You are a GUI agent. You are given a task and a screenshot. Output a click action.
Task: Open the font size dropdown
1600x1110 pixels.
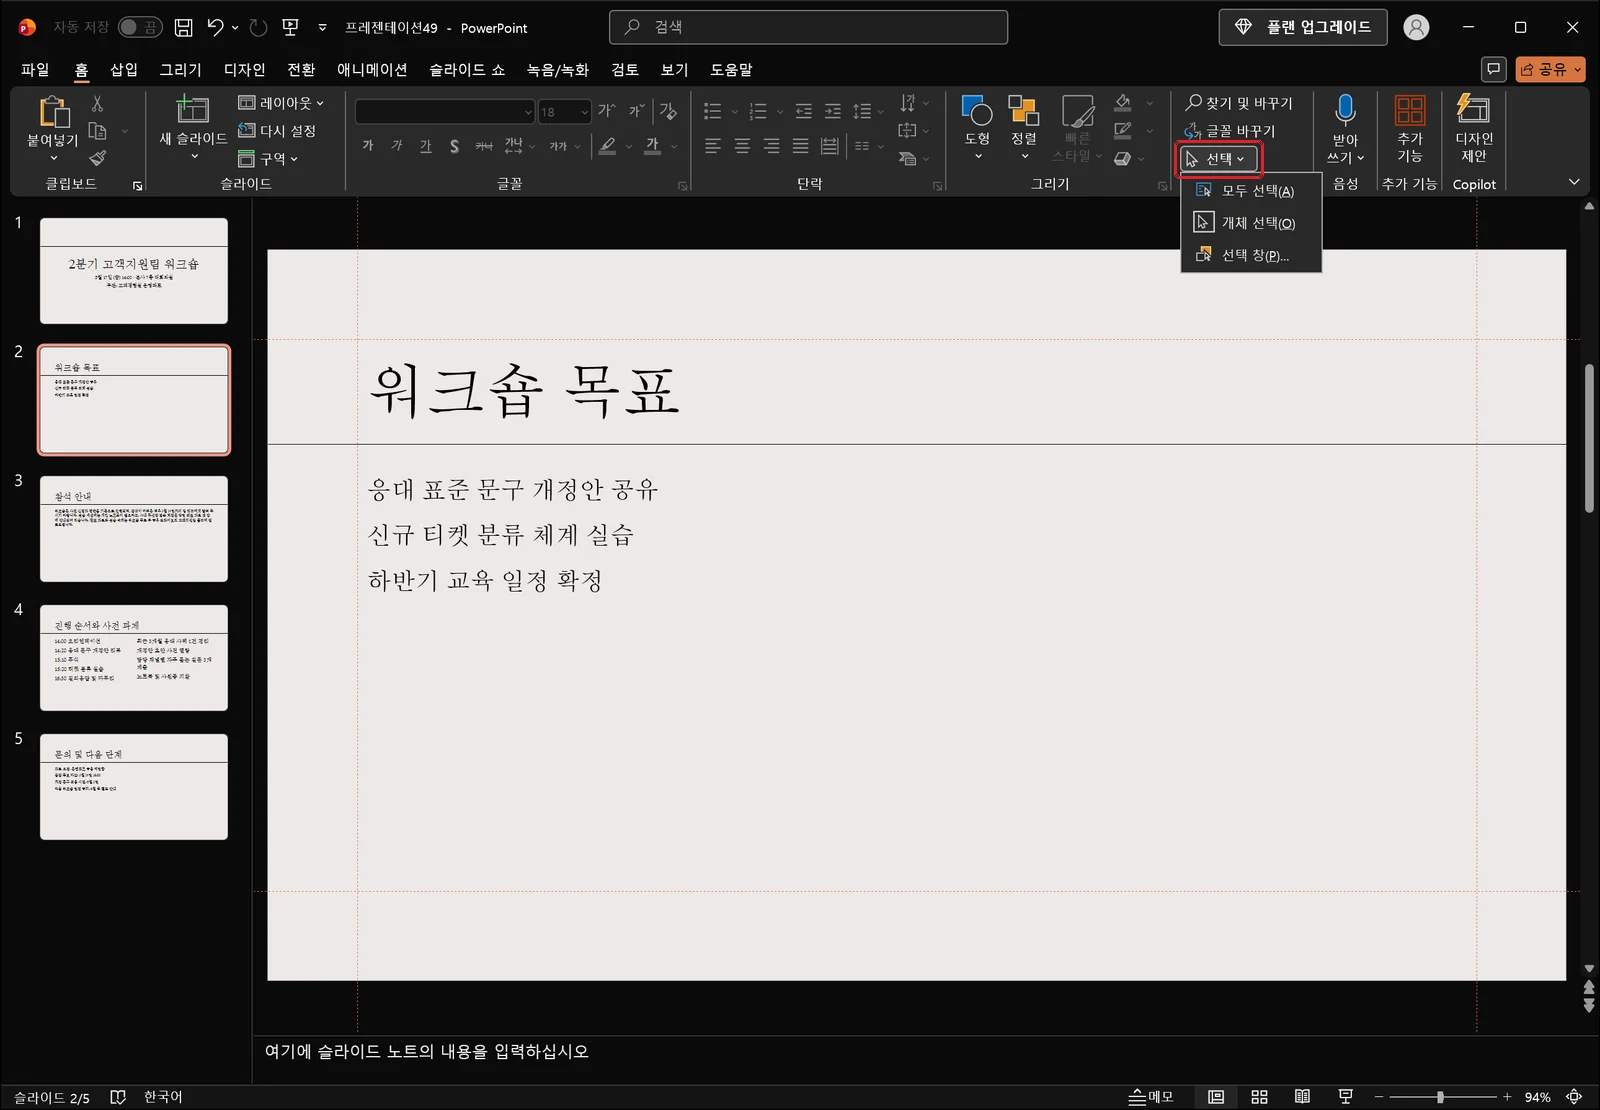[585, 112]
